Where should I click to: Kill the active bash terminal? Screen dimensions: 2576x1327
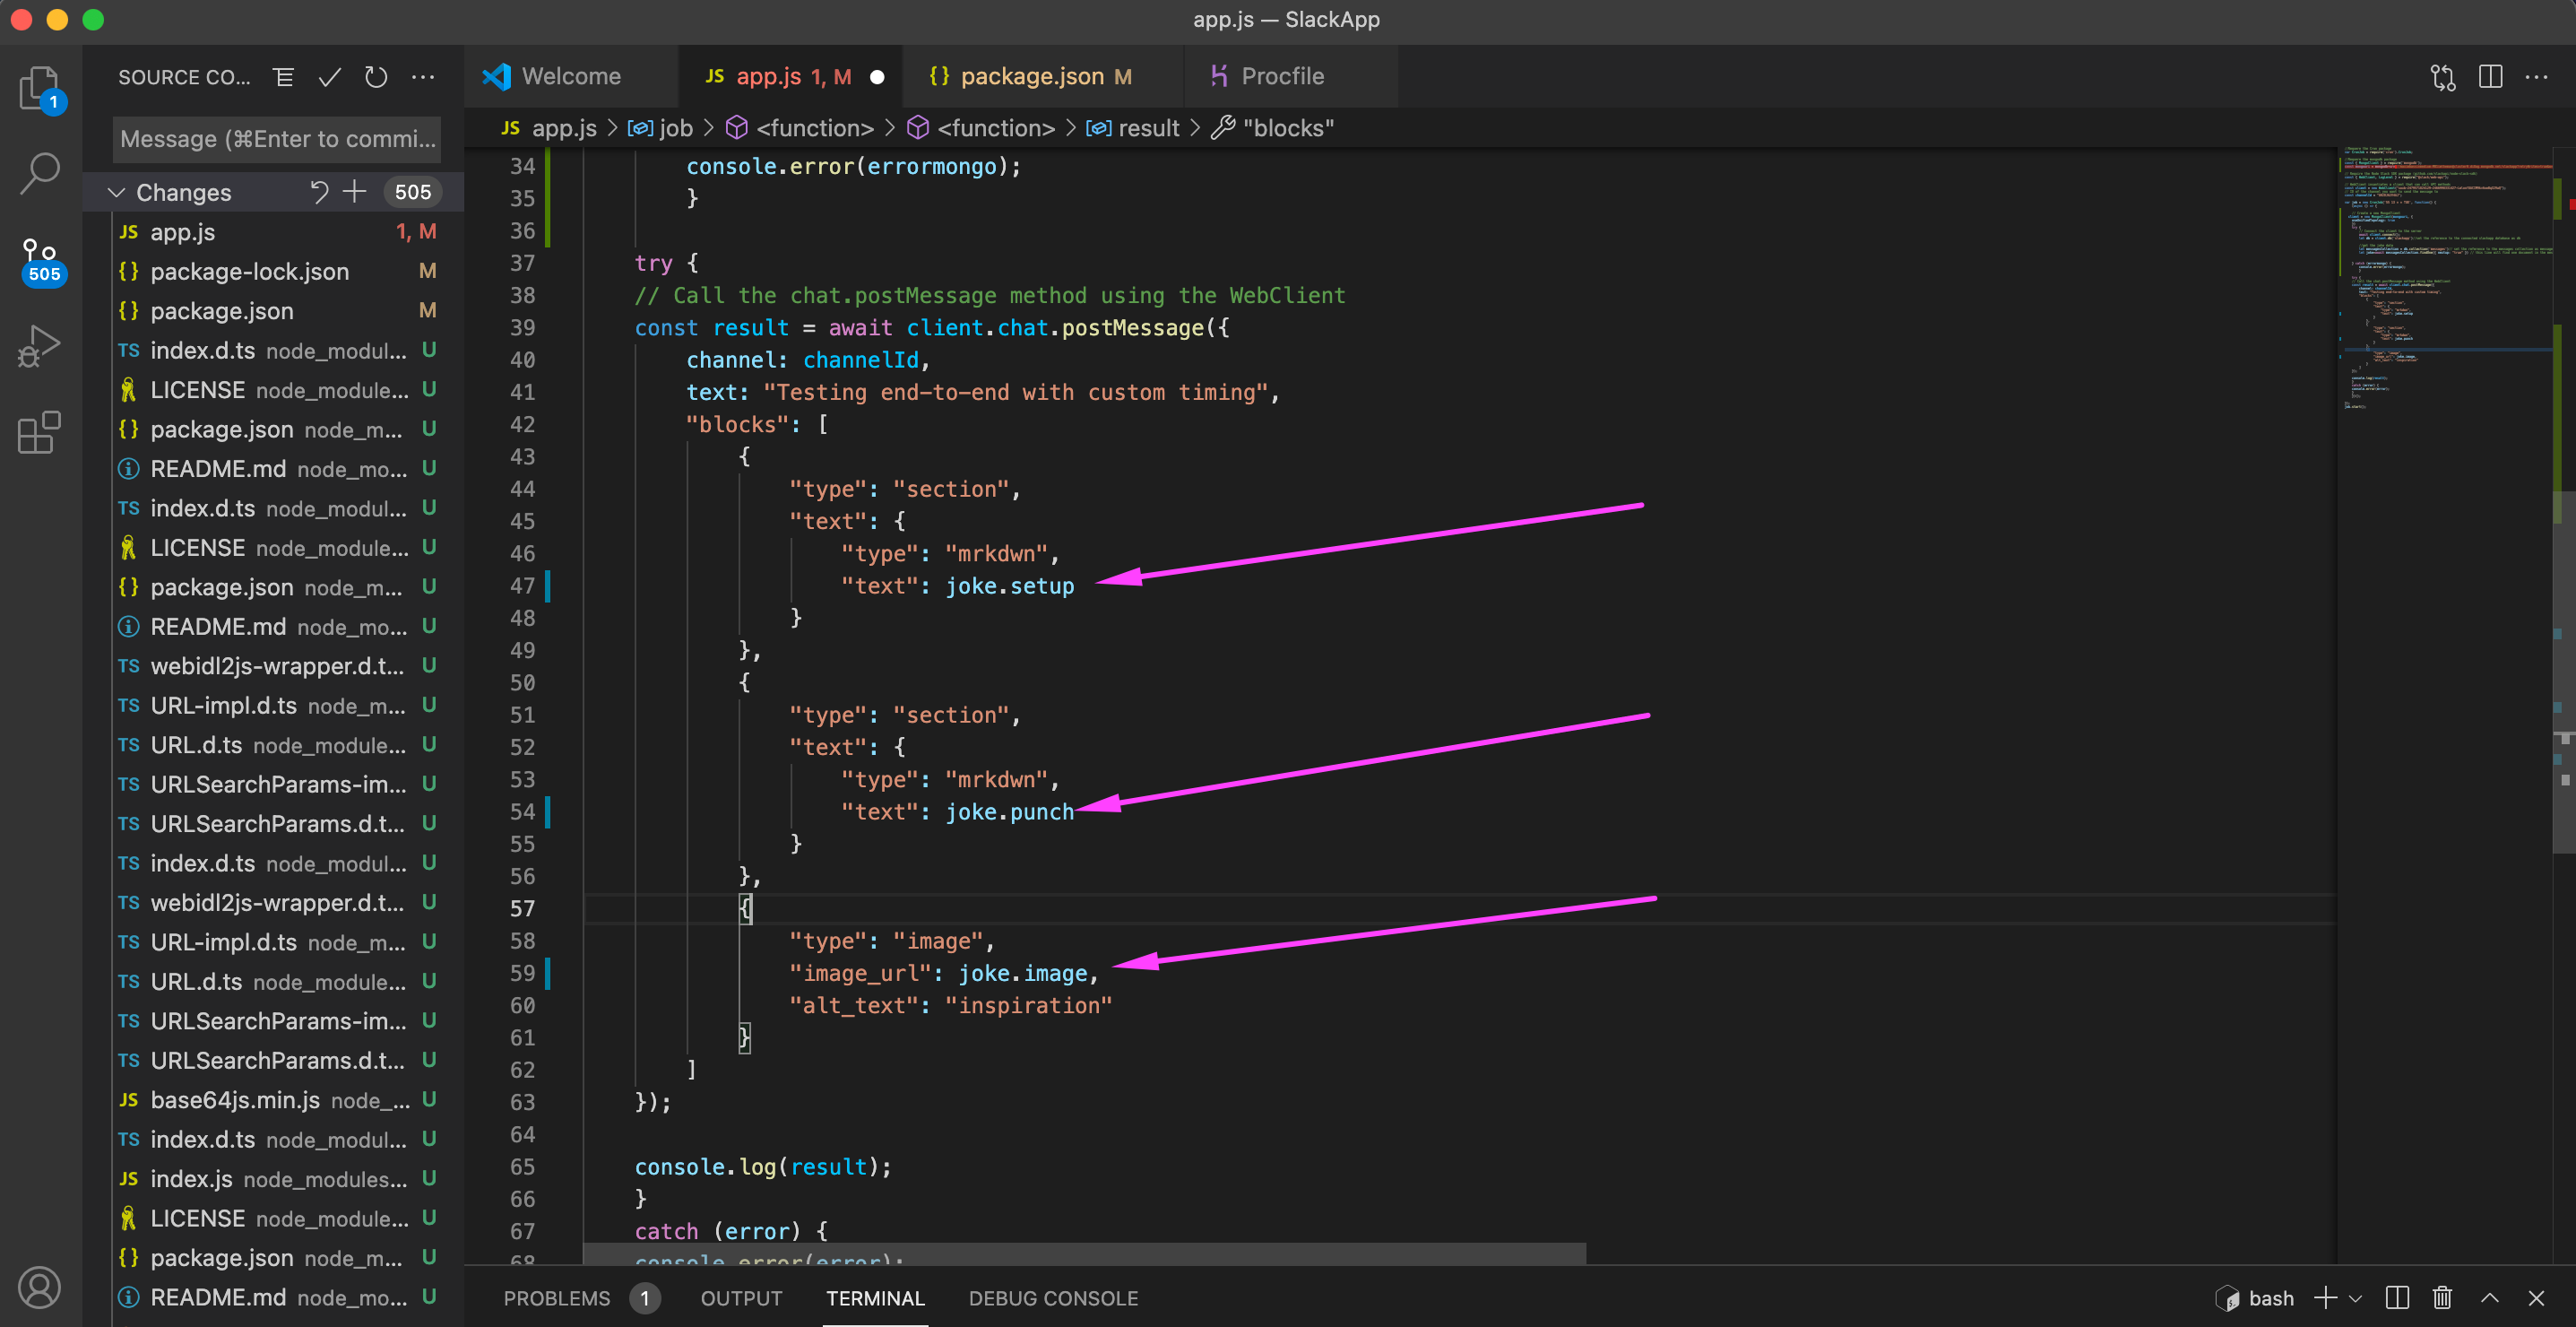(x=2441, y=1298)
